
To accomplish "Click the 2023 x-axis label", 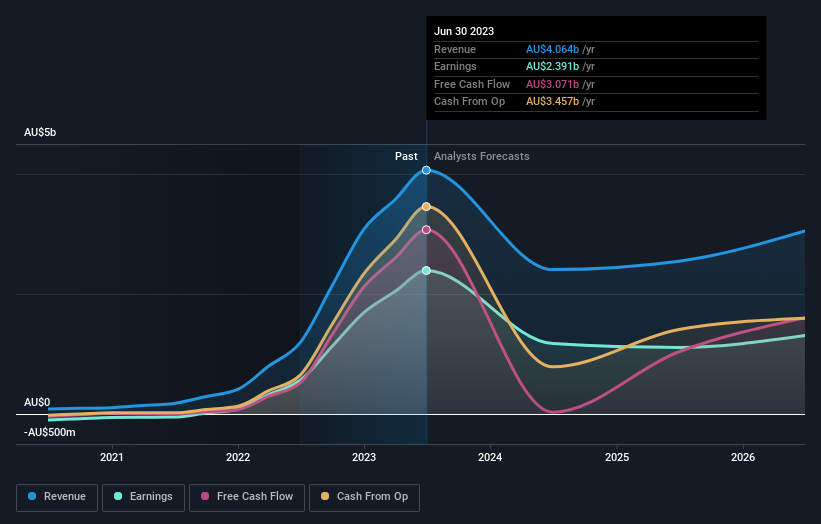I will coord(364,458).
